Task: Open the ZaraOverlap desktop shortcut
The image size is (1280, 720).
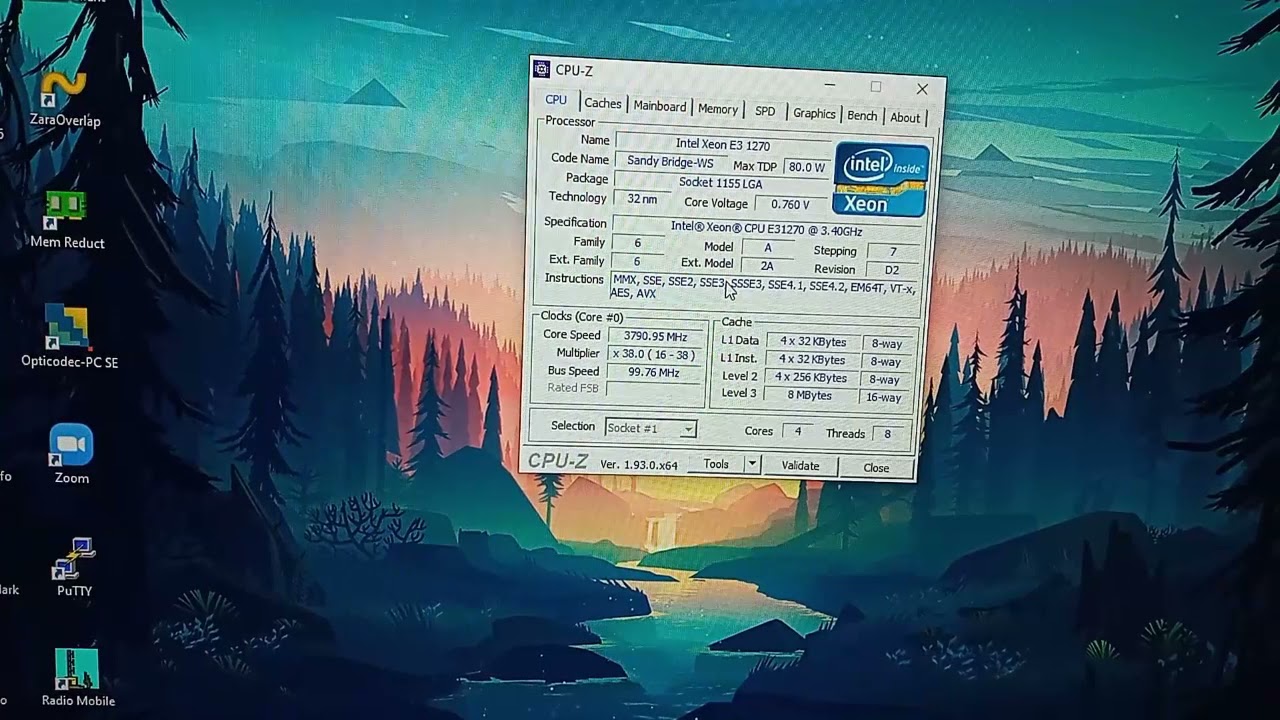Action: coord(65,98)
